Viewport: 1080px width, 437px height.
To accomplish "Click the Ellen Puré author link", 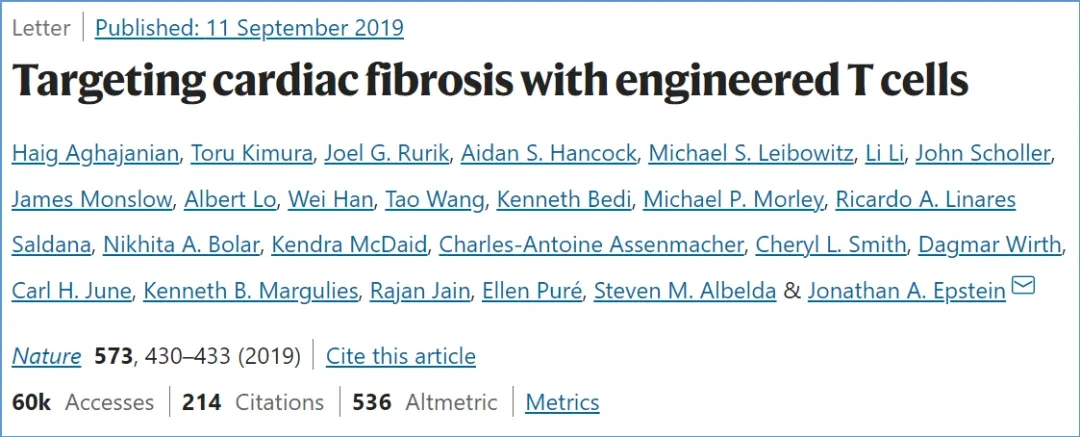I will 532,291.
